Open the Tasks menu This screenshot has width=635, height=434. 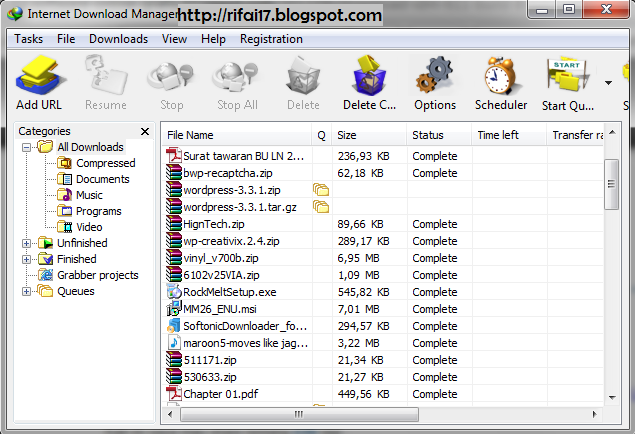[28, 39]
